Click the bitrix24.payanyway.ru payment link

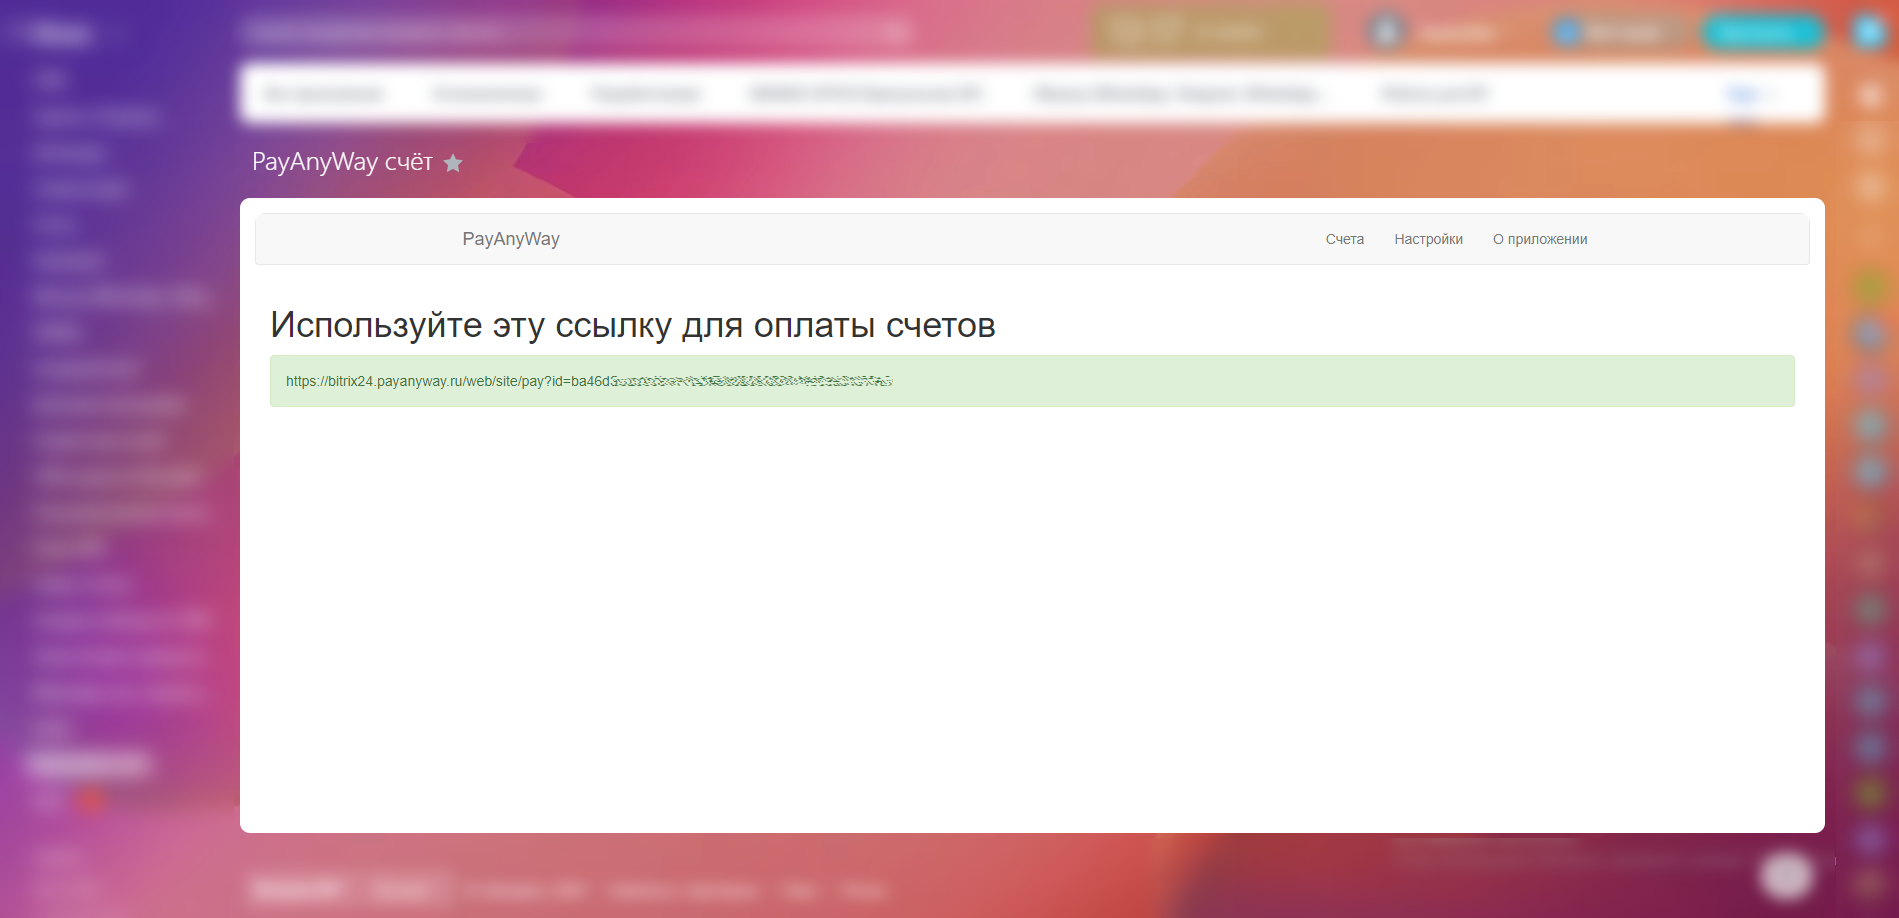(x=589, y=381)
